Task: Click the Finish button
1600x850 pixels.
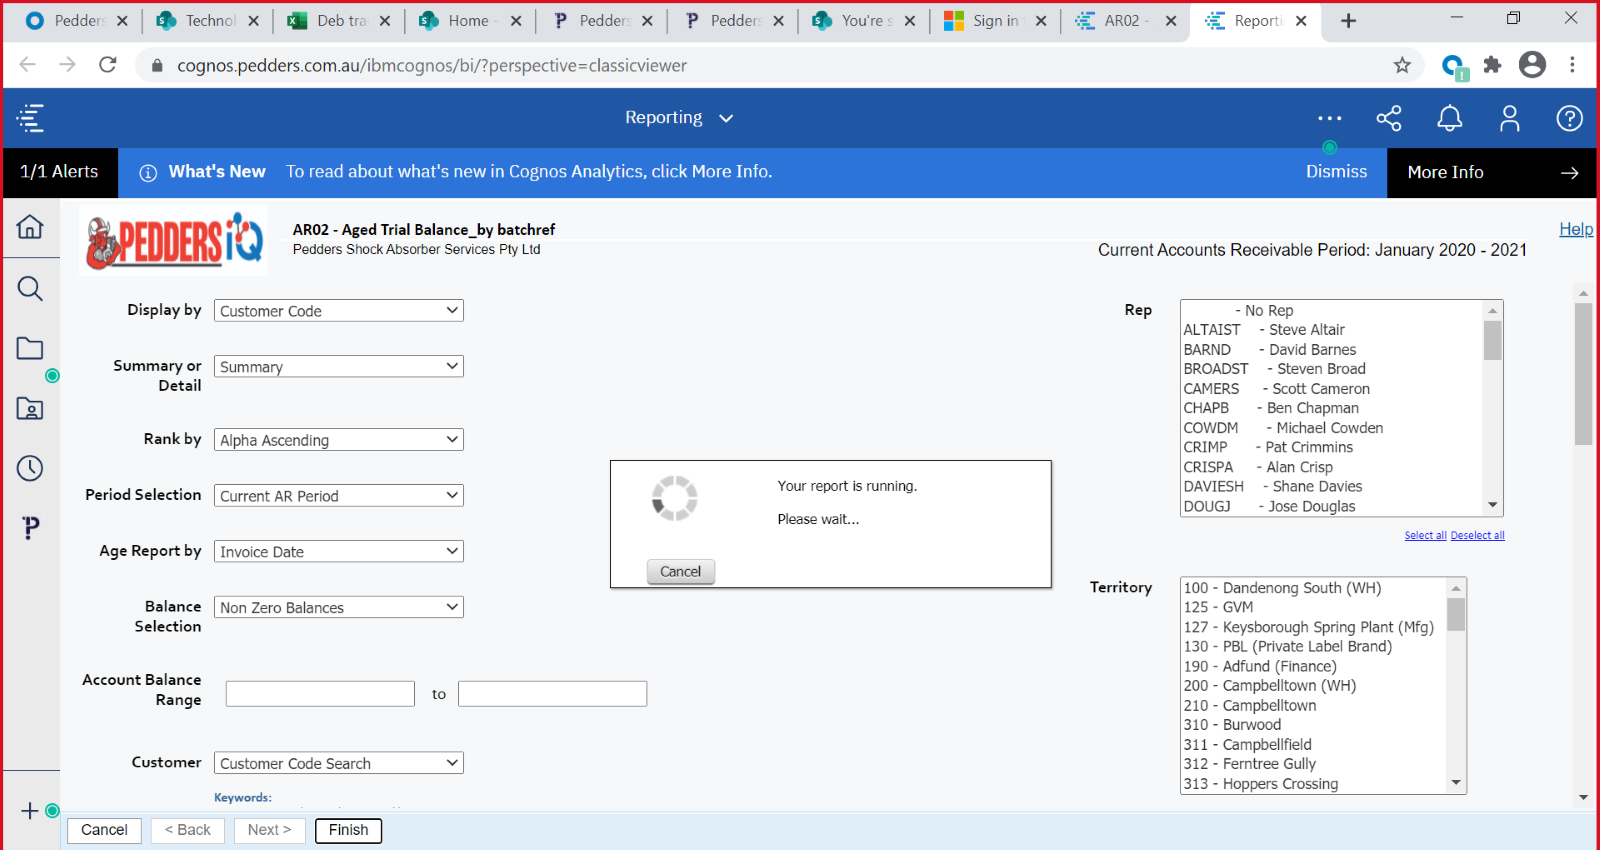Action: pos(348,830)
